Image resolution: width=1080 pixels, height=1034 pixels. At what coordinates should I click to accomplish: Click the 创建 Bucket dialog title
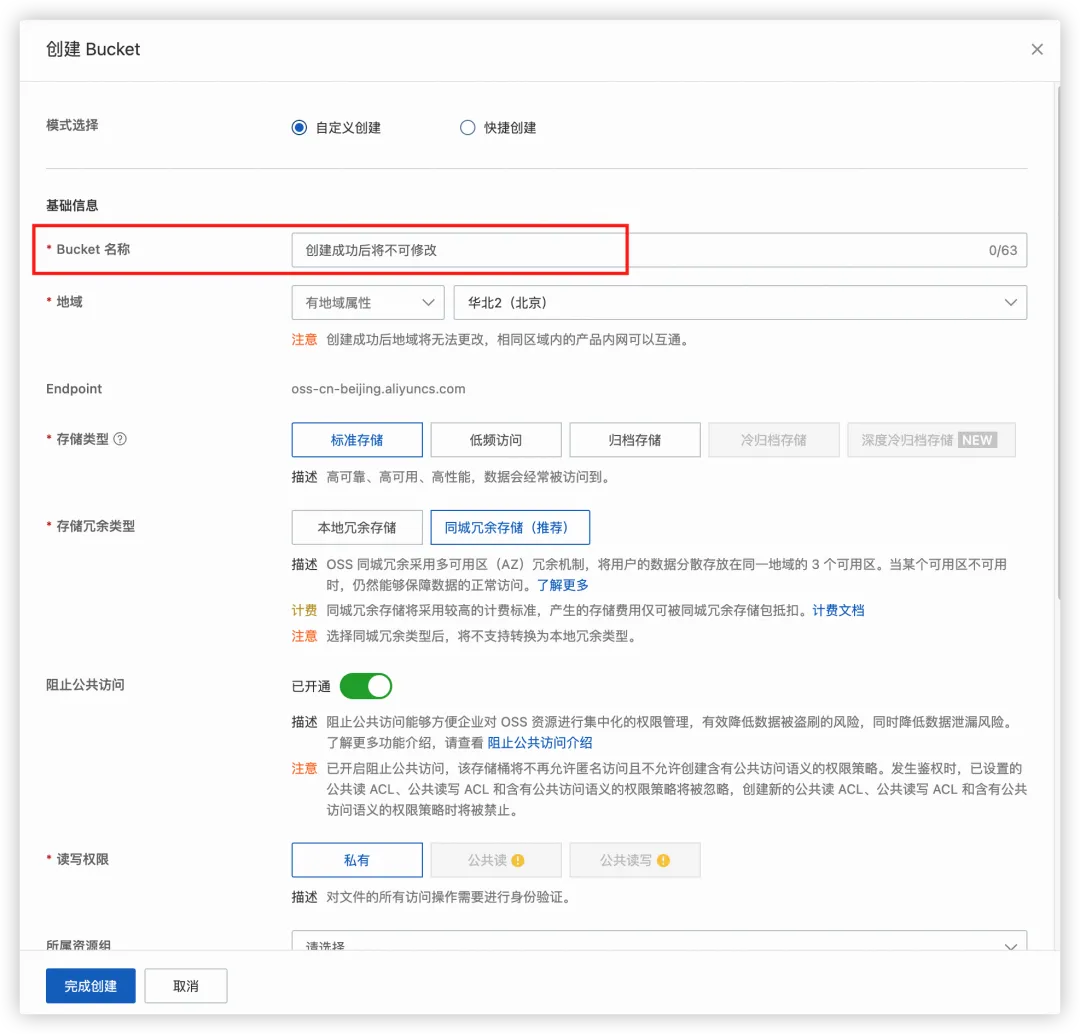pos(93,50)
